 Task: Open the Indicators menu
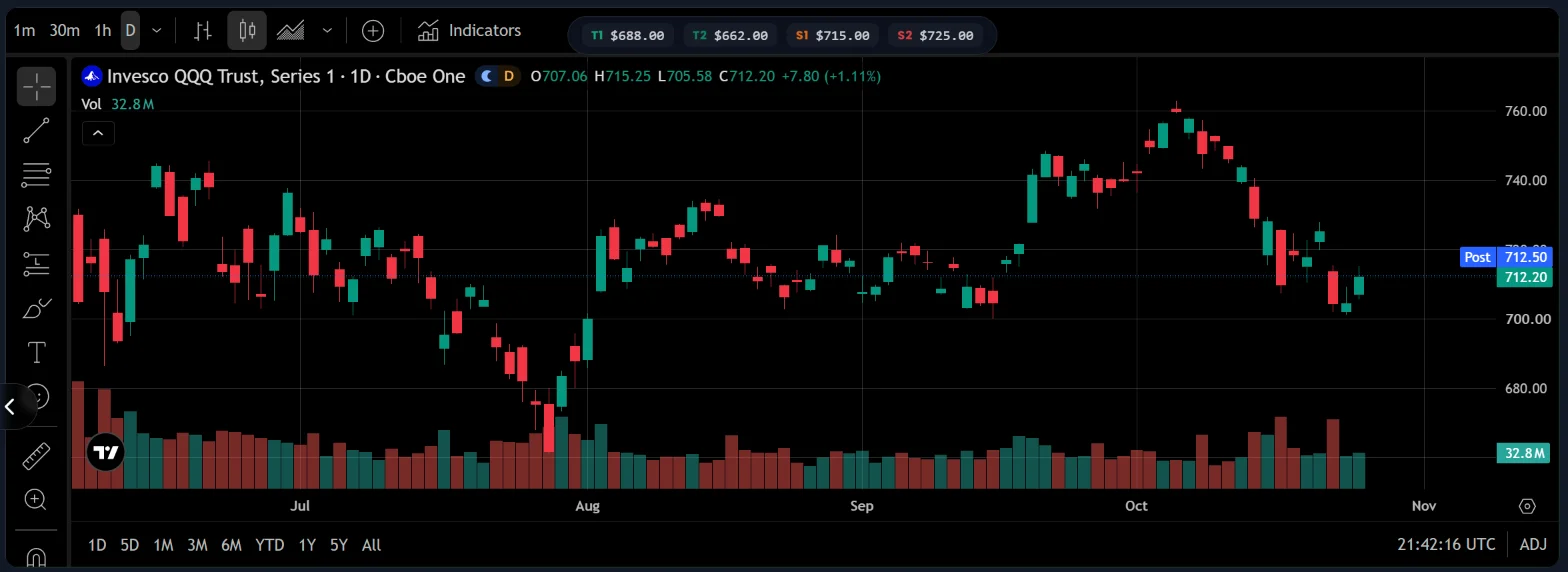click(x=470, y=31)
